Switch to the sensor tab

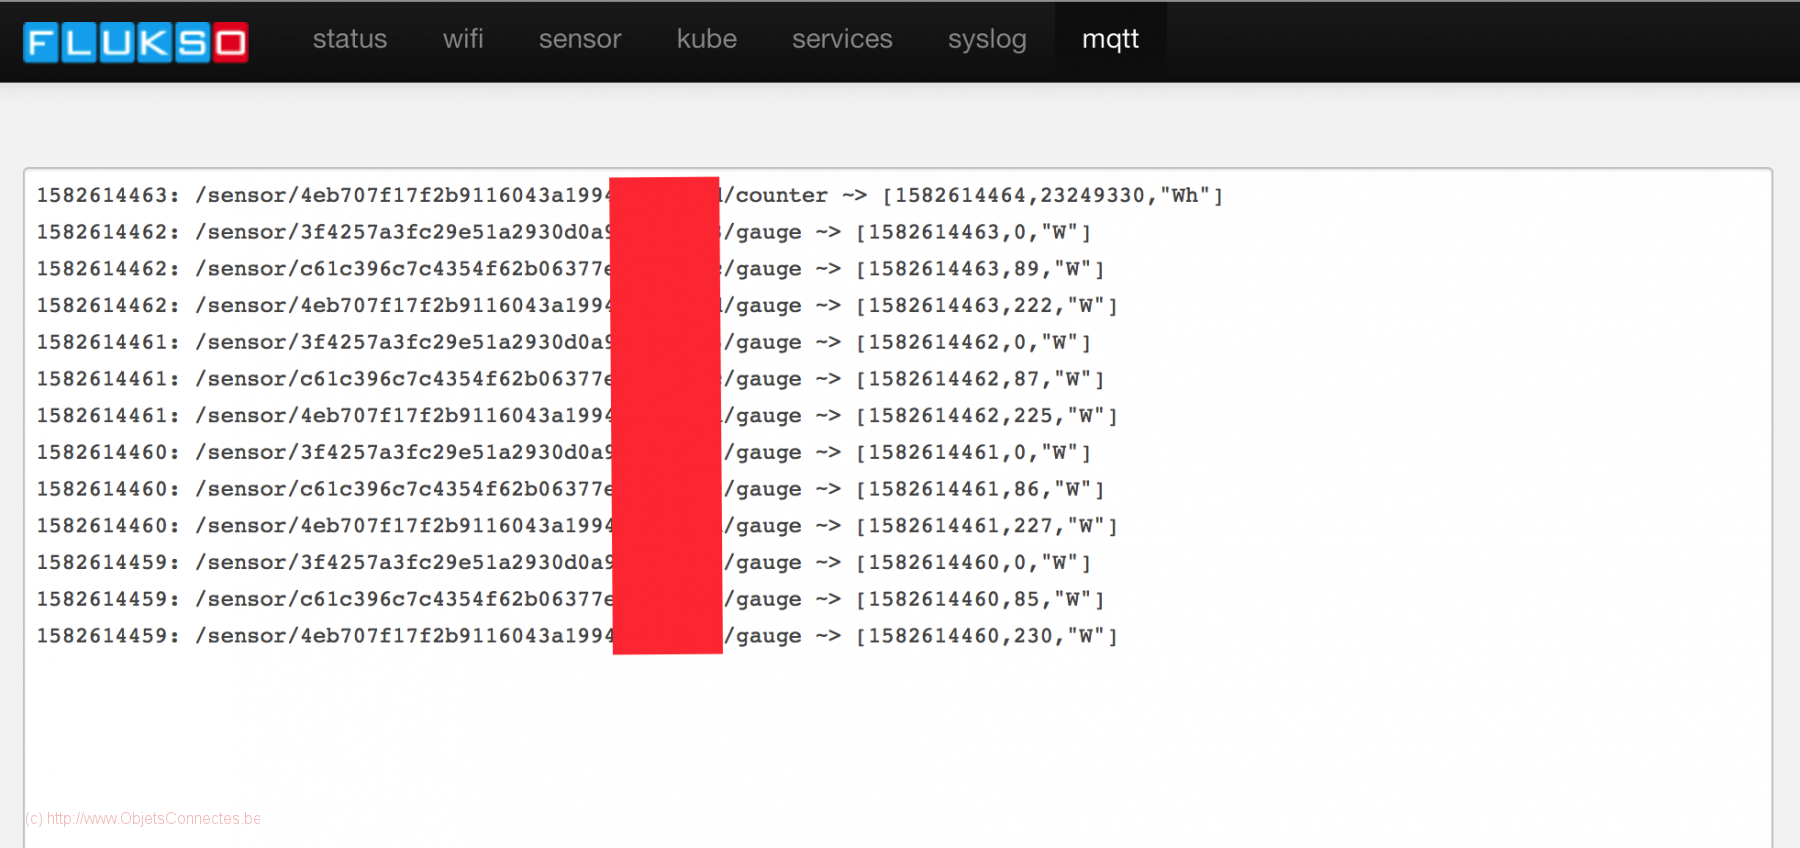point(580,39)
